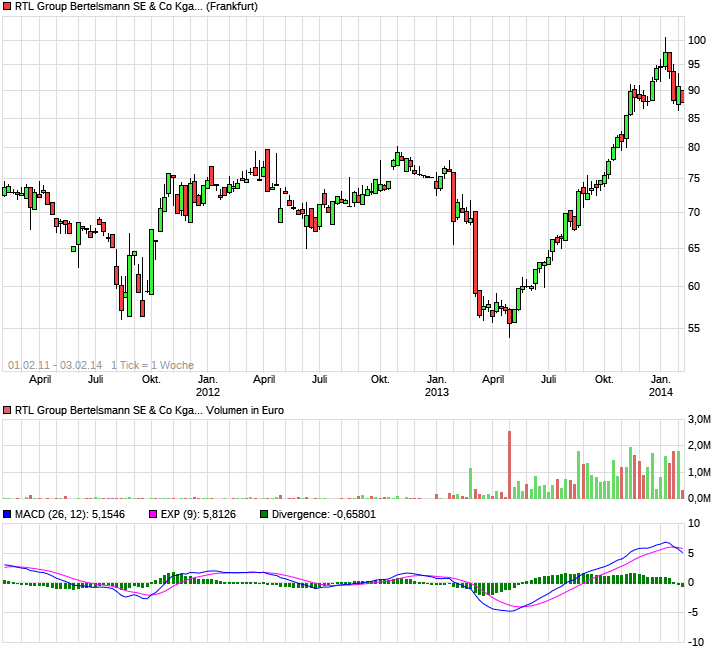This screenshot has height=652, width=726.
Task: Click the '1 Tick = 1 Woche' text
Action: (x=152, y=365)
